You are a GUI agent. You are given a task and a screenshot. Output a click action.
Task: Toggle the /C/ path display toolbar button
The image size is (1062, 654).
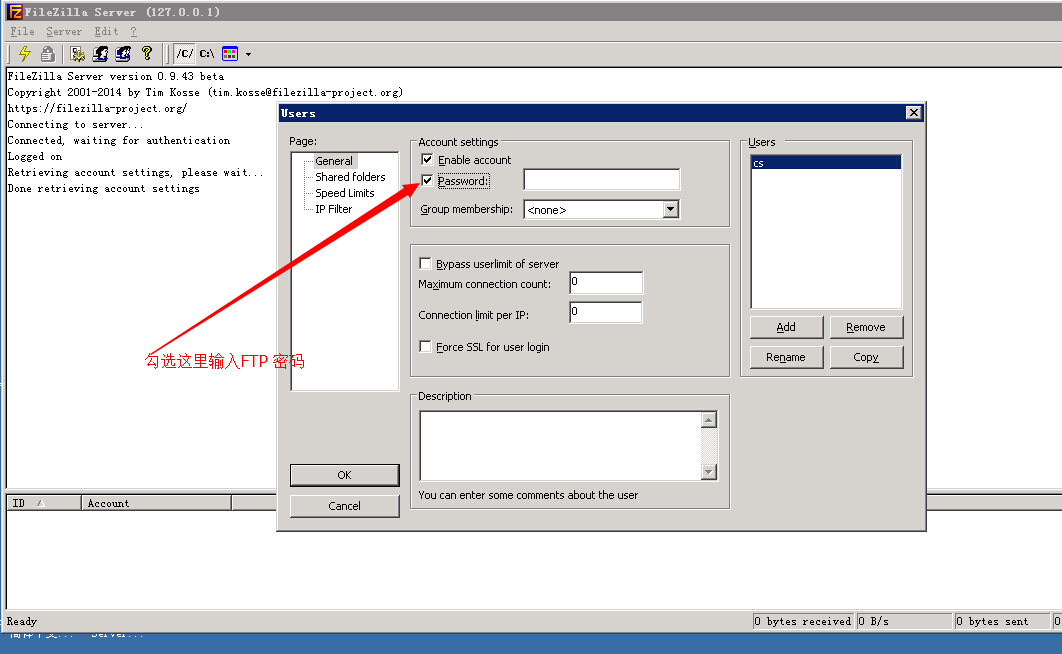pos(184,53)
